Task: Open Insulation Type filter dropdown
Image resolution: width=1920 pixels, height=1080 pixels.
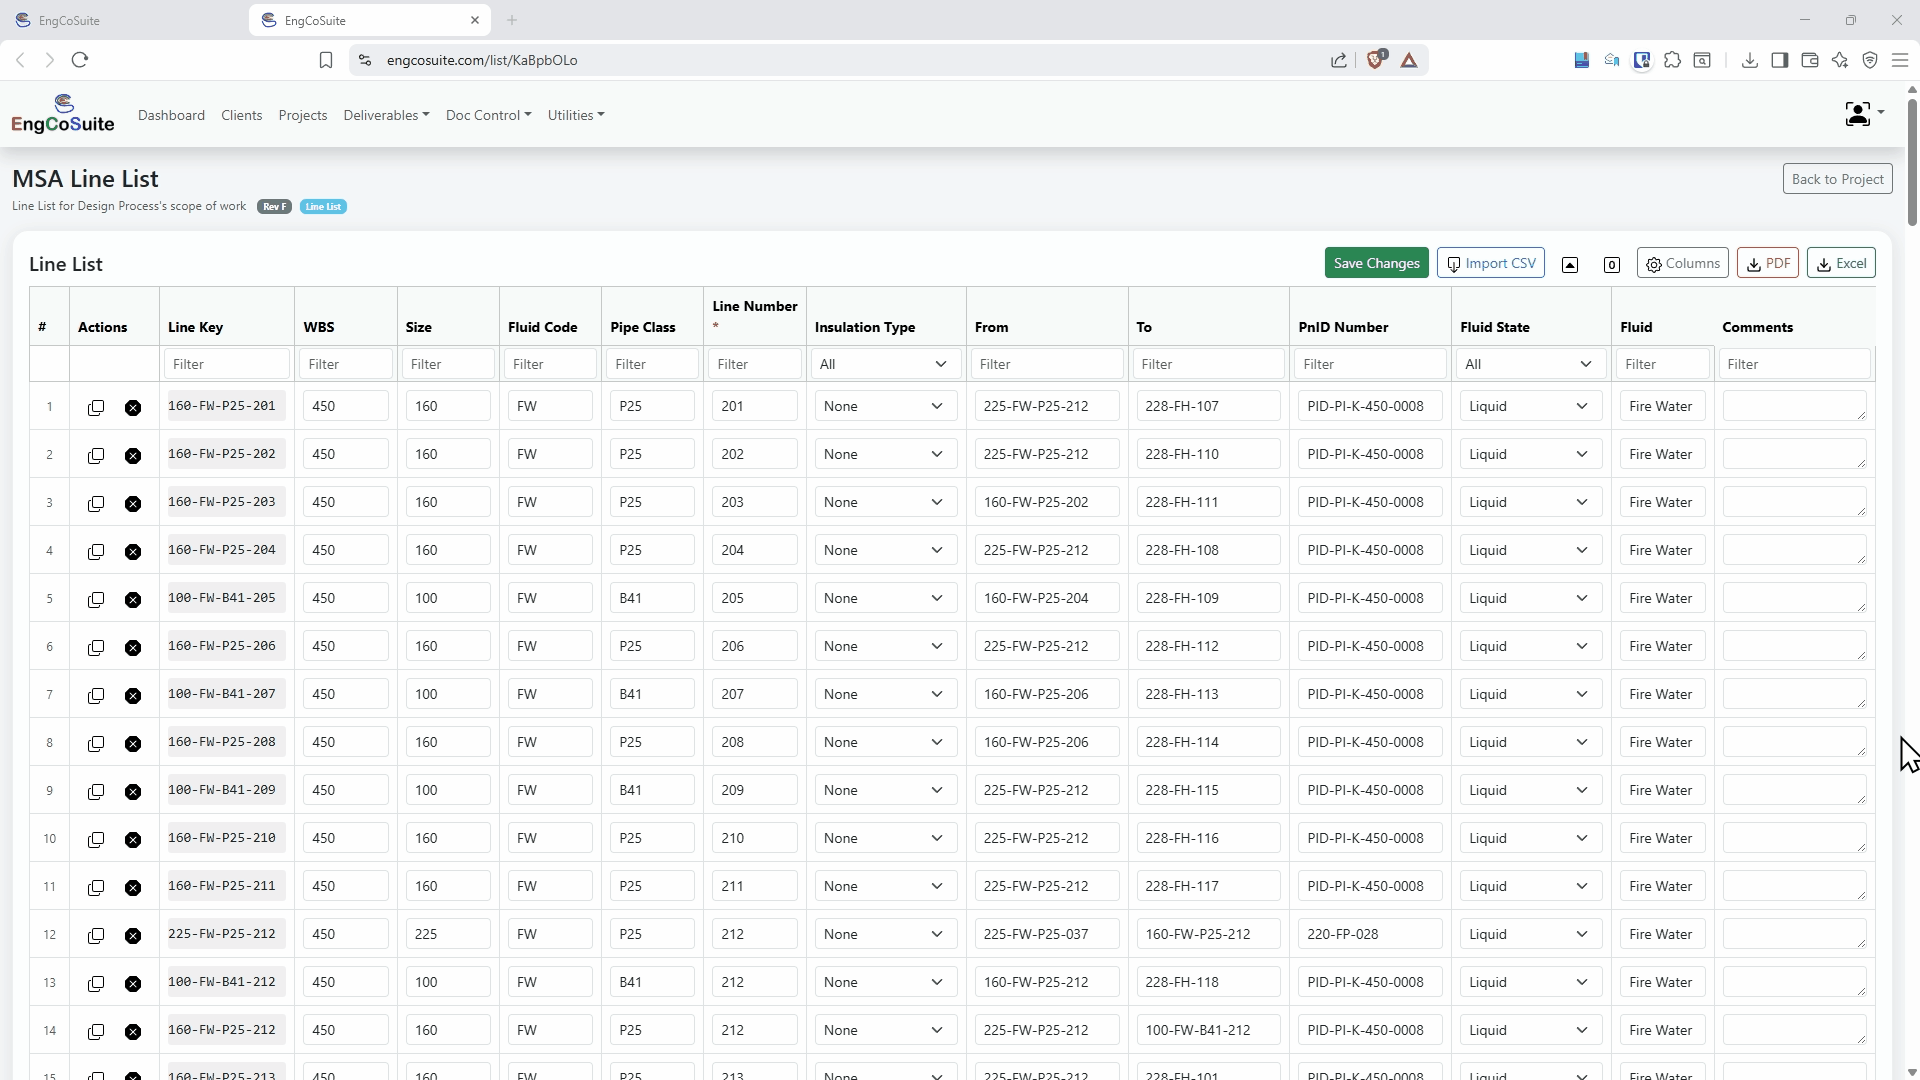Action: pyautogui.click(x=885, y=364)
